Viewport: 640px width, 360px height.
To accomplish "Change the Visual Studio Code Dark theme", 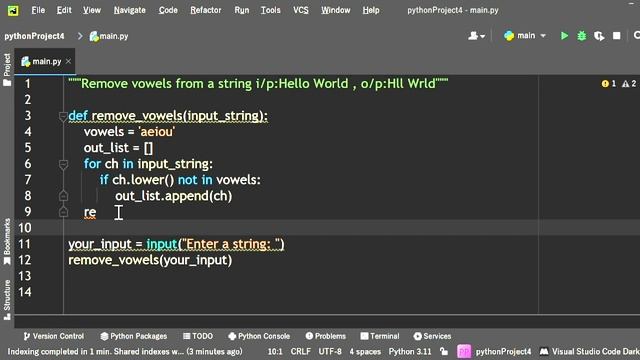I will [x=589, y=351].
